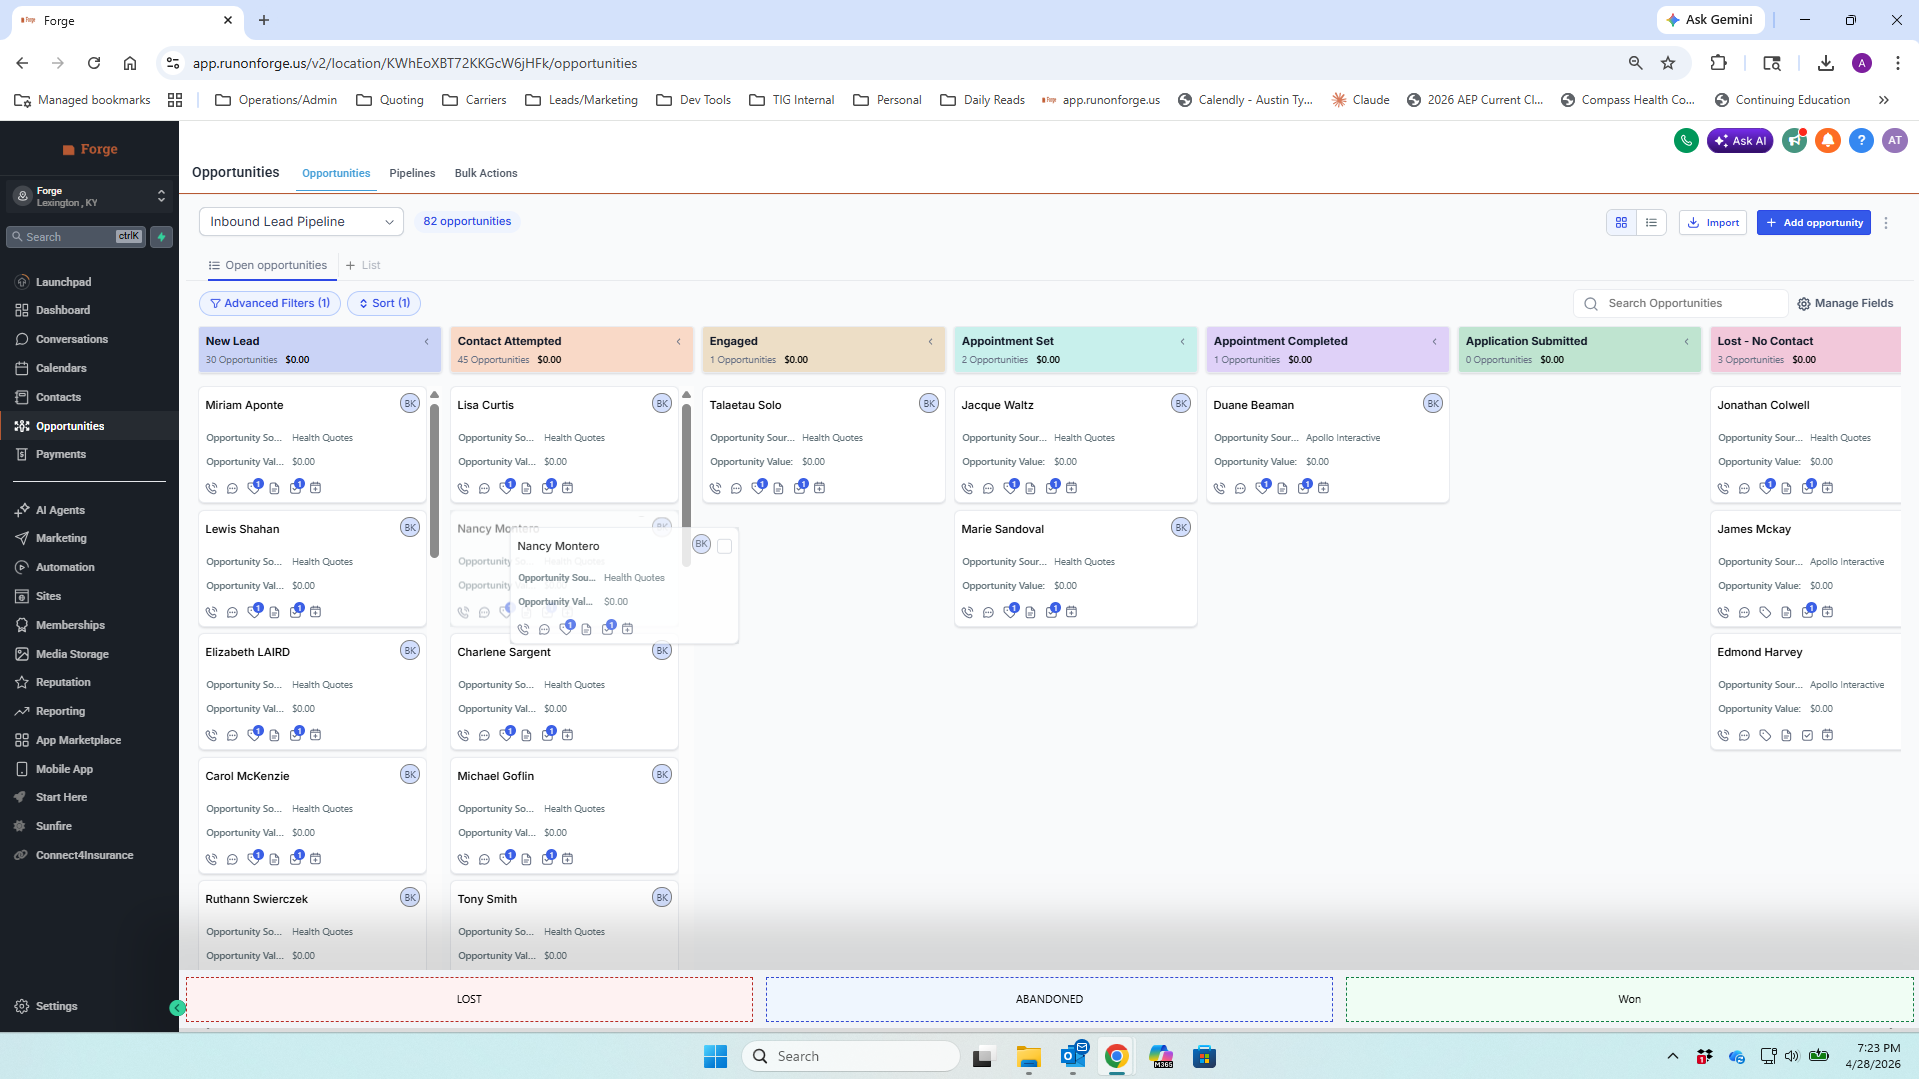
Task: Open appointment calendar icon on Lisa Curtis card
Action: pyautogui.click(x=567, y=488)
